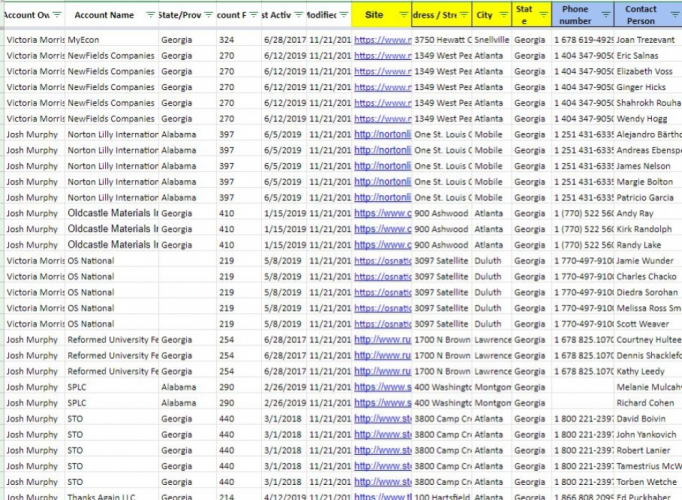Select the contact cell 'John Yankovich'
The width and height of the screenshot is (682, 500).
coord(648,434)
